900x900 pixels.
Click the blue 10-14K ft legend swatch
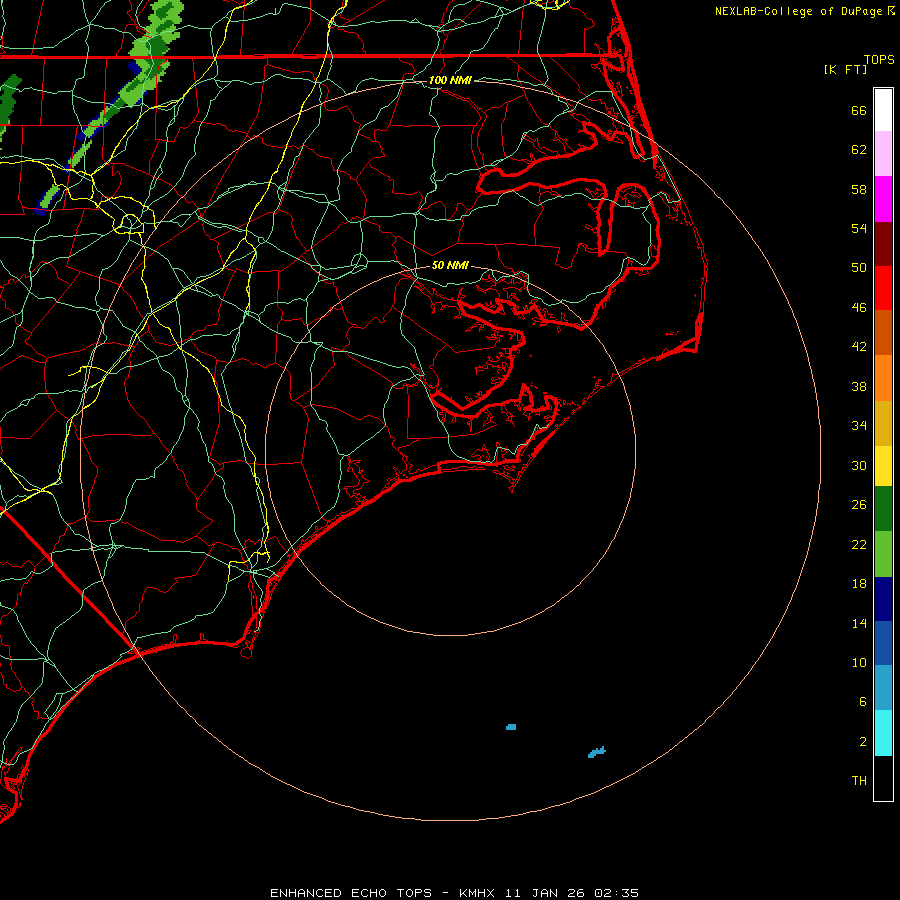pyautogui.click(x=883, y=643)
